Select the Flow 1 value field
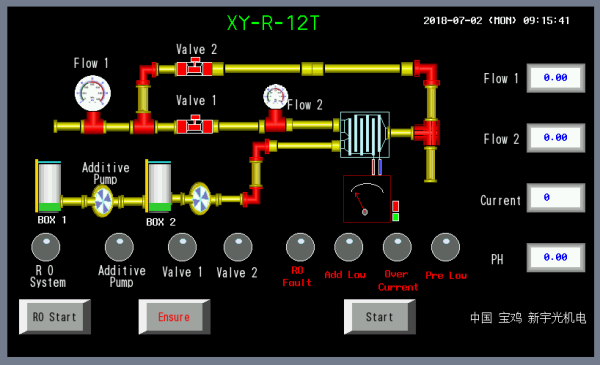600x365 pixels. (556, 78)
